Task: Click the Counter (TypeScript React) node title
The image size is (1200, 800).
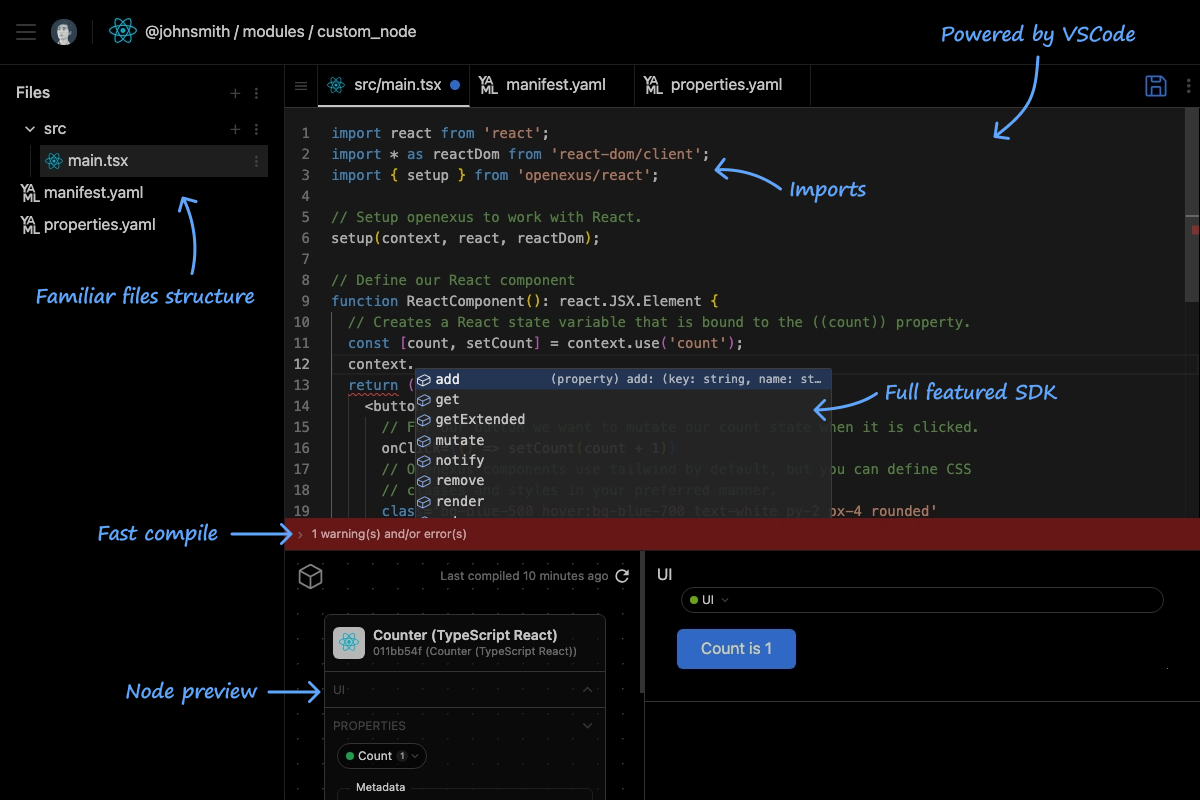Action: pos(465,635)
